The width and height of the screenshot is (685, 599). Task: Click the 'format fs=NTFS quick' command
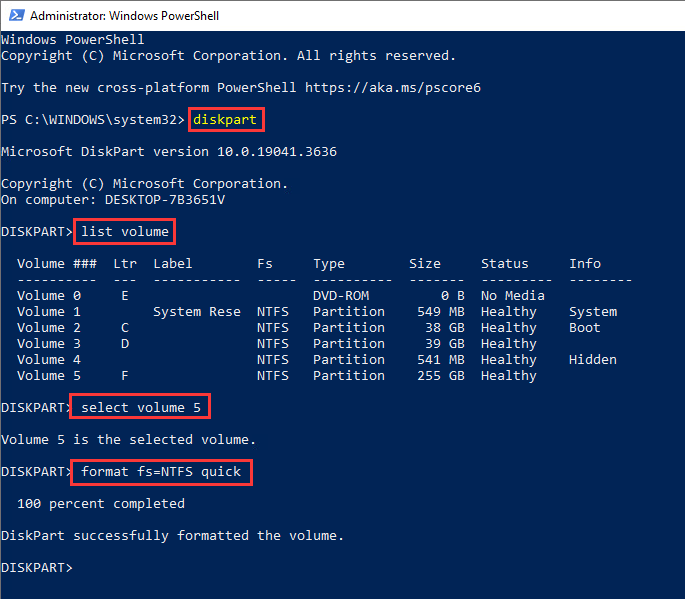click(161, 472)
